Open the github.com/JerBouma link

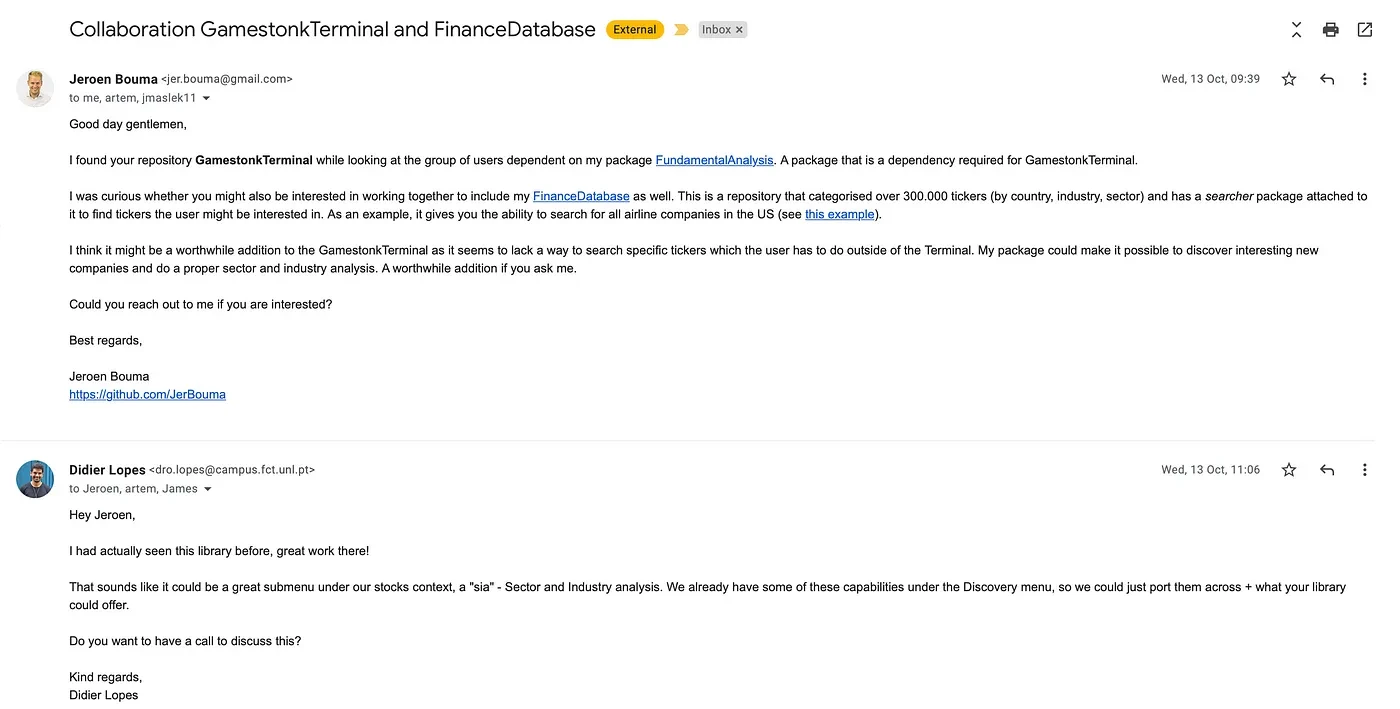tap(147, 394)
